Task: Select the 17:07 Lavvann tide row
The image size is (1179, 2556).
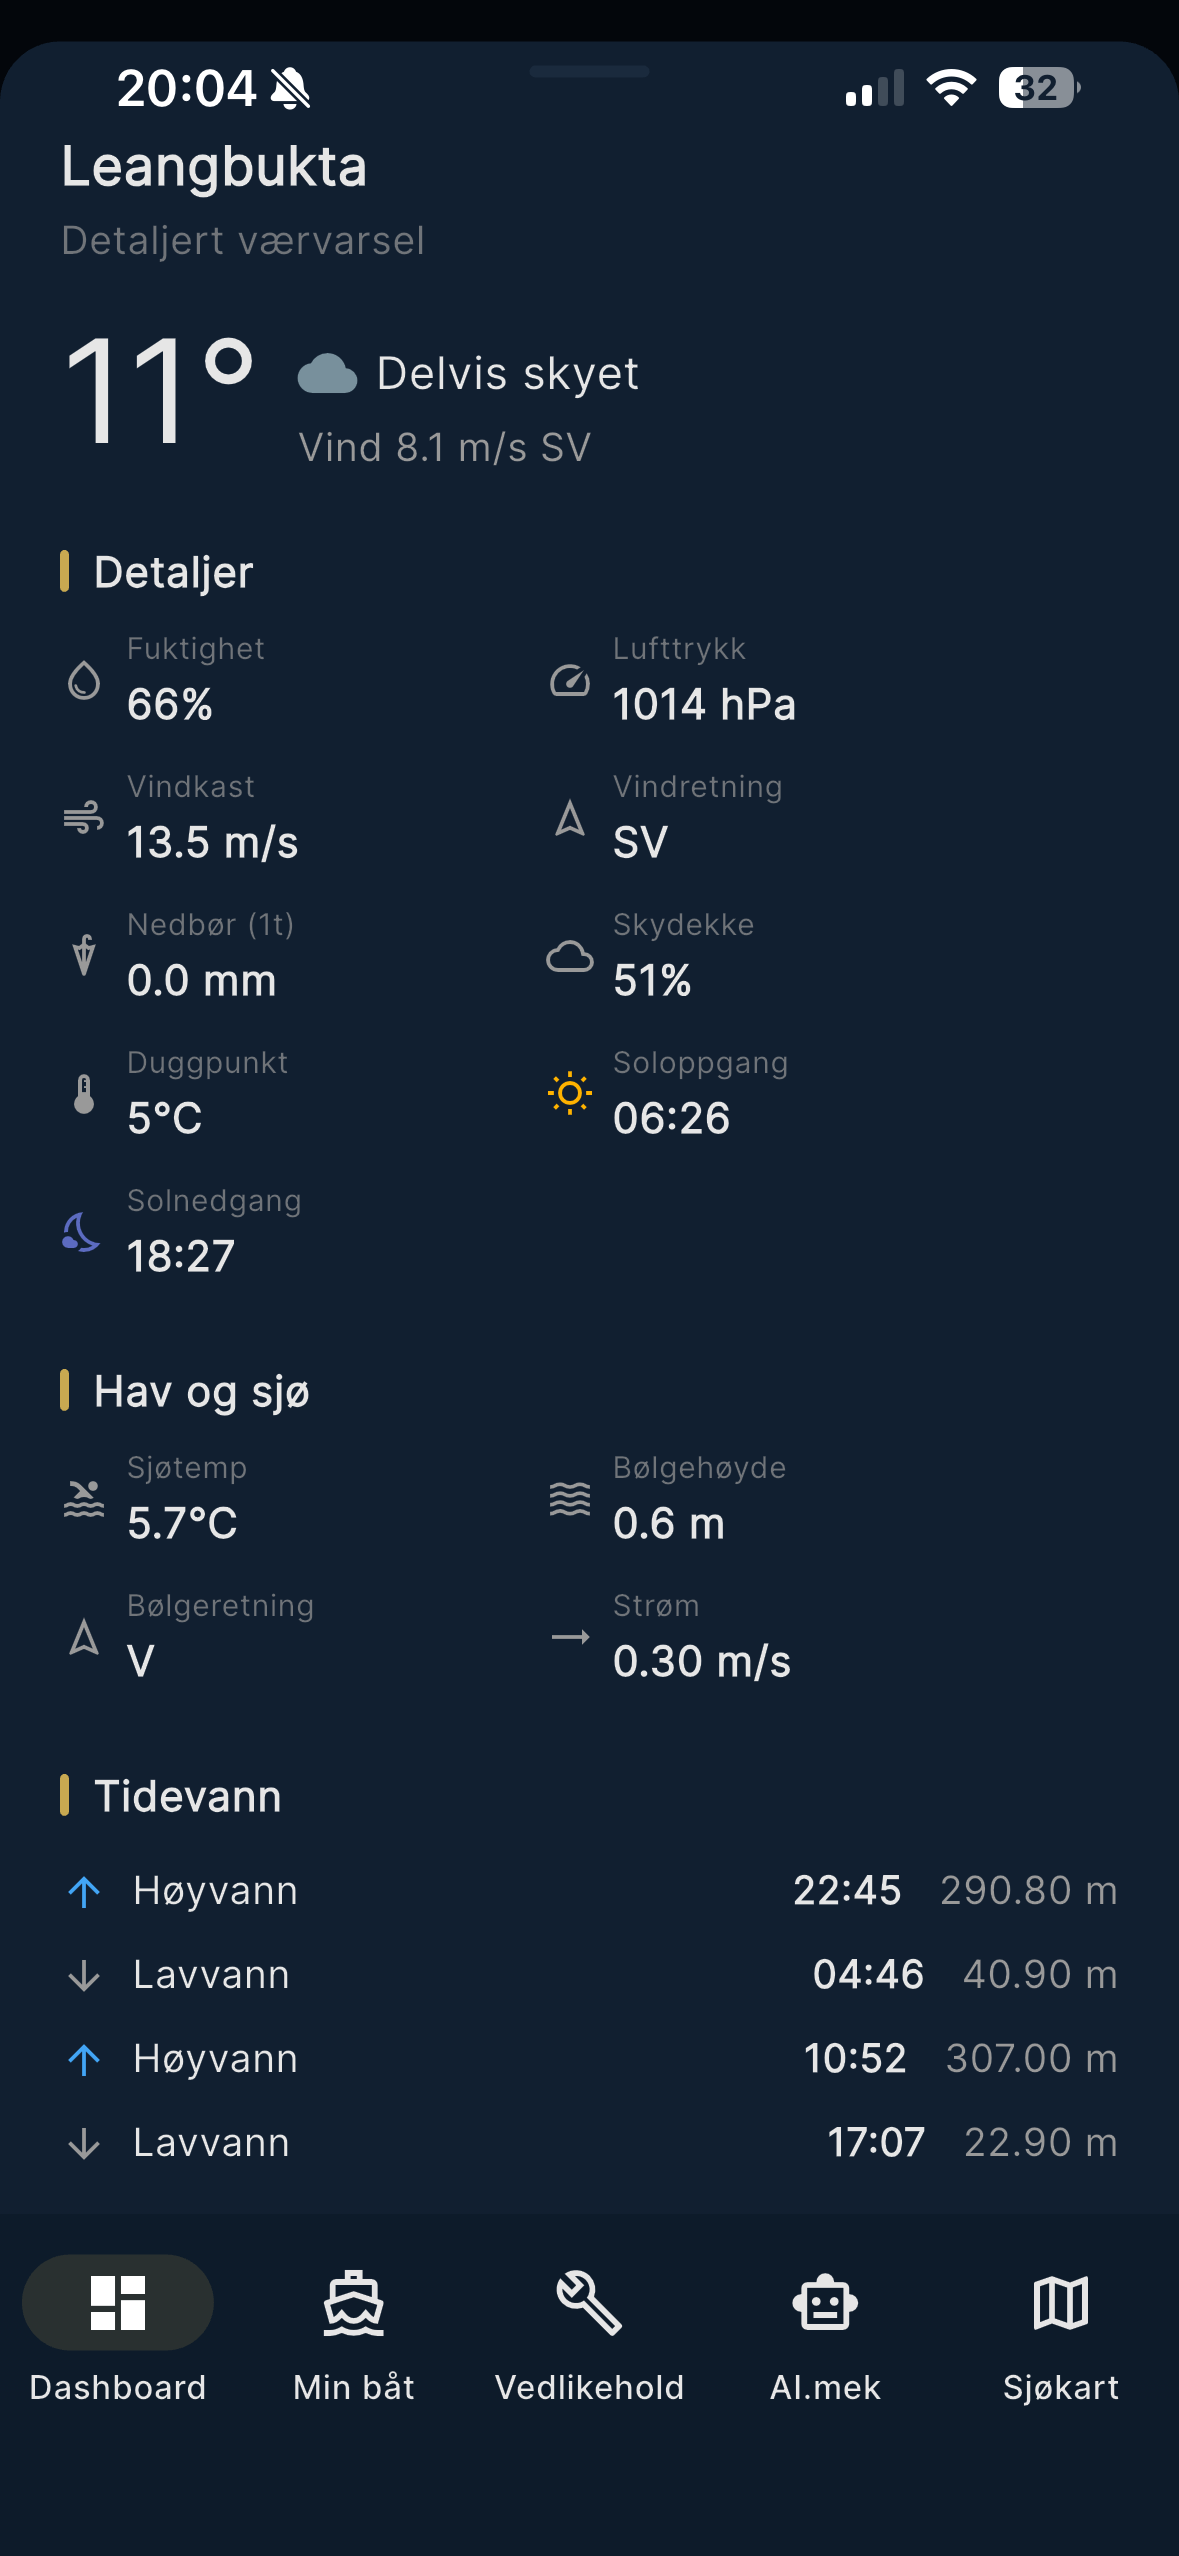Action: pyautogui.click(x=590, y=2143)
